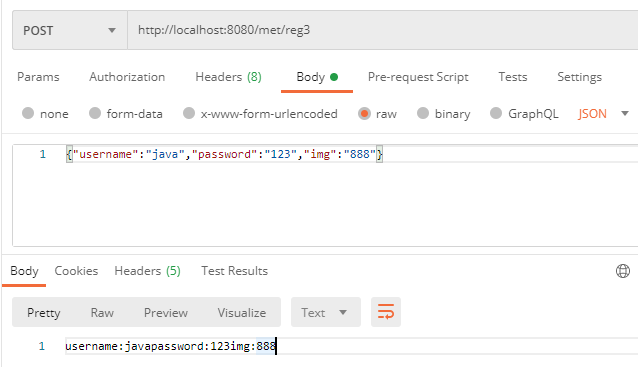Select the form-data radio button
The image size is (638, 367).
click(95, 114)
